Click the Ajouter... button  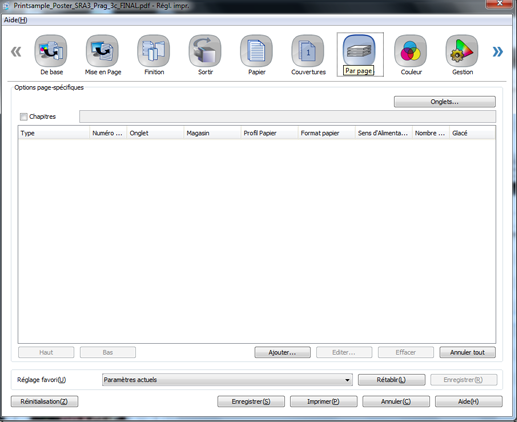pyautogui.click(x=282, y=352)
